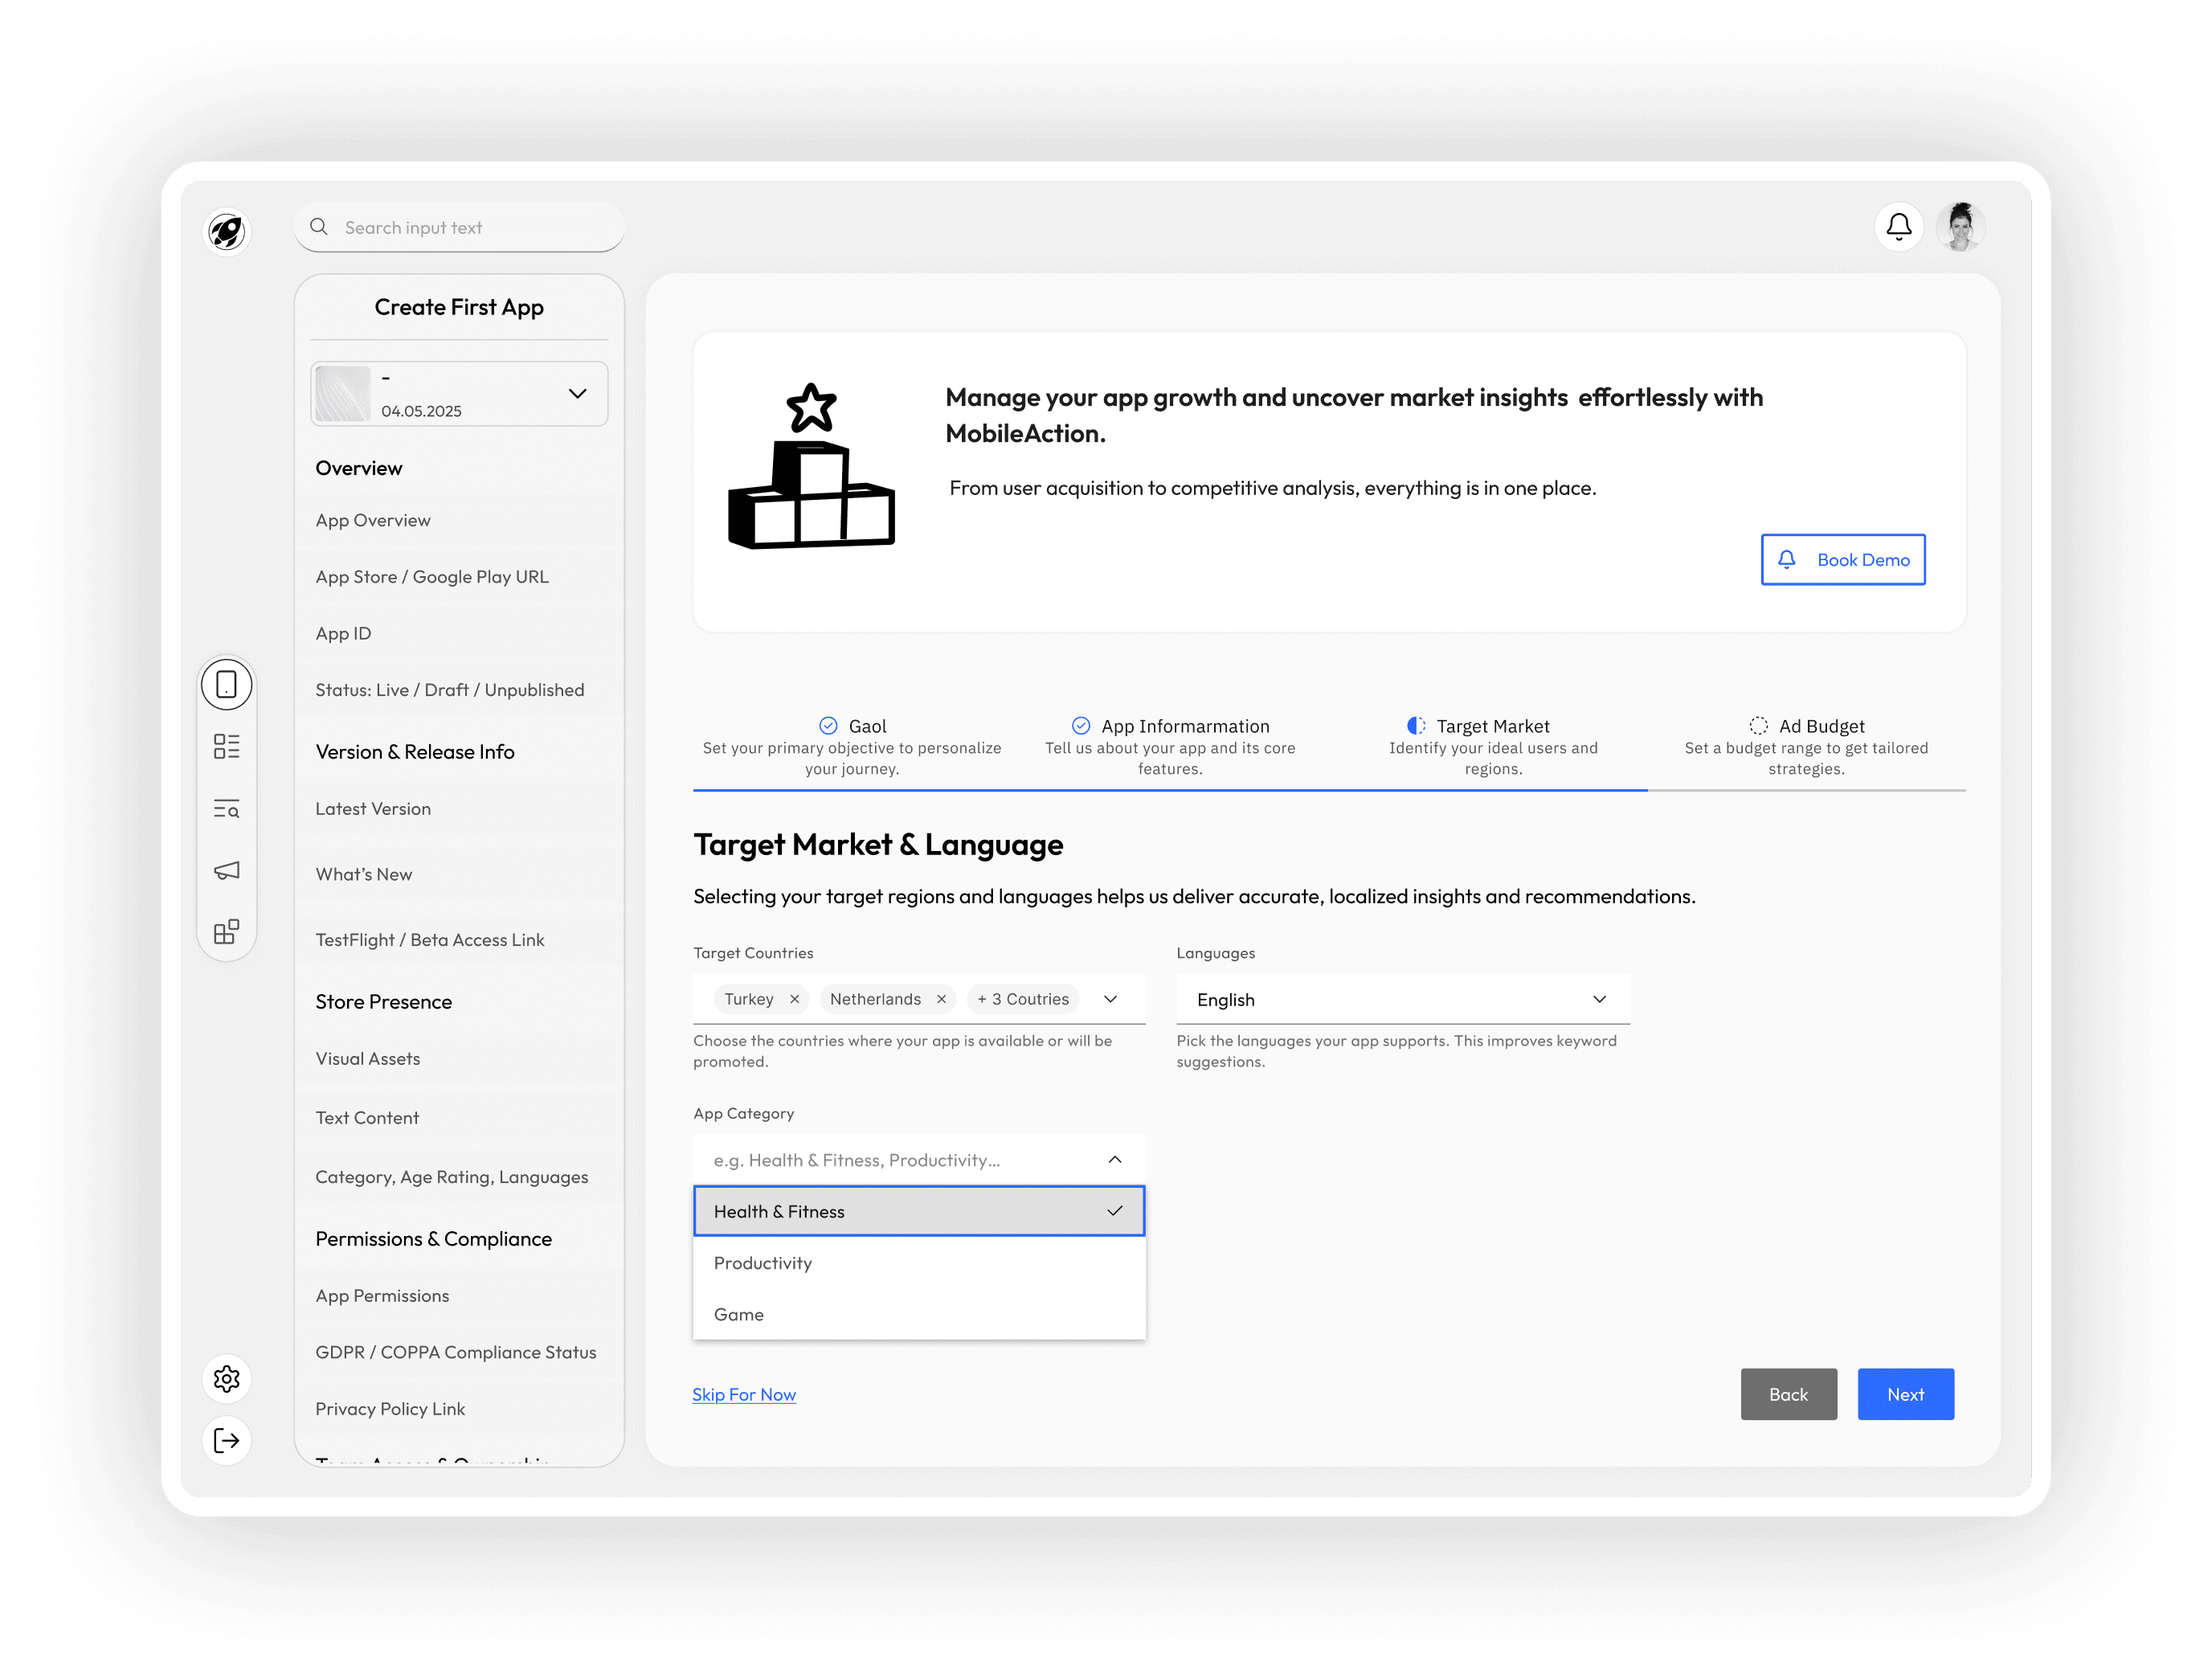Click the rocket logo icon
The height and width of the screenshot is (1678, 2212).
(227, 232)
